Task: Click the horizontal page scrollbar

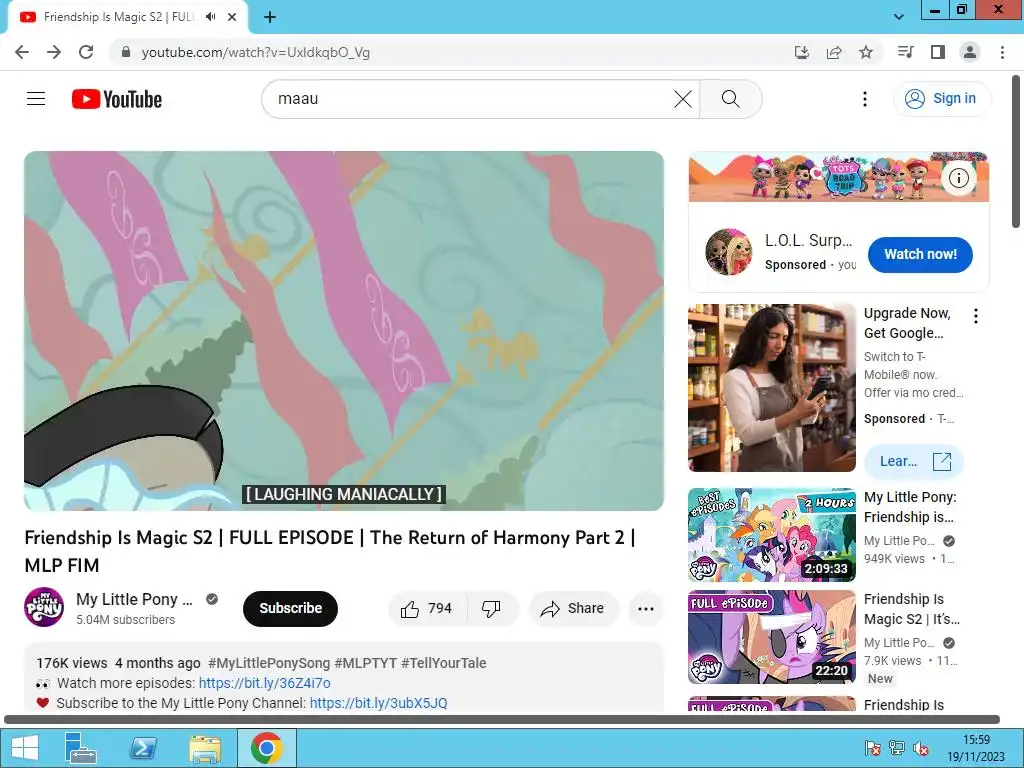Action: [x=502, y=720]
